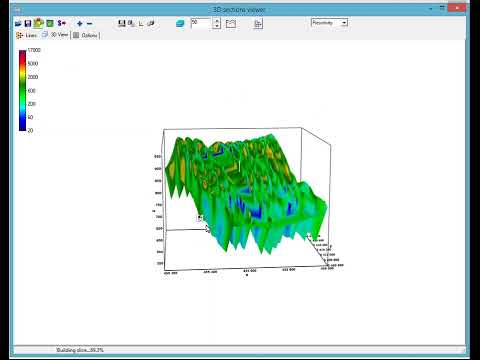This screenshot has width=480, height=360.
Task: Click the yellow-green folder toolbar icon
Action: 39,23
